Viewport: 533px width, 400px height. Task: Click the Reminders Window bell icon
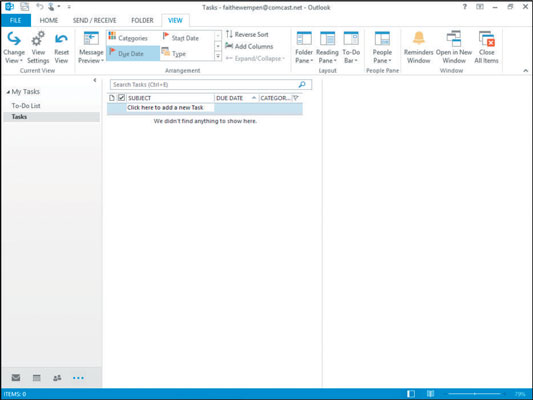coord(418,38)
